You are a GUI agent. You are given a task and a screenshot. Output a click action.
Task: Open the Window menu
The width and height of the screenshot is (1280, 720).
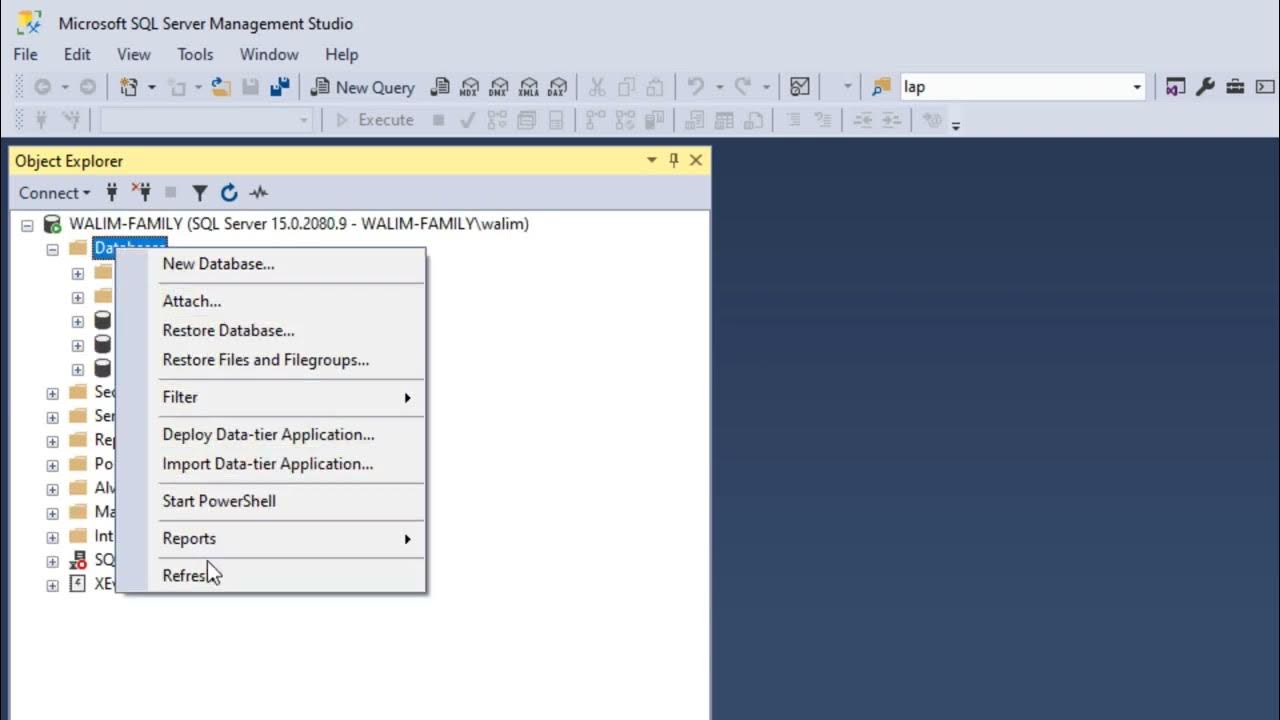[269, 54]
